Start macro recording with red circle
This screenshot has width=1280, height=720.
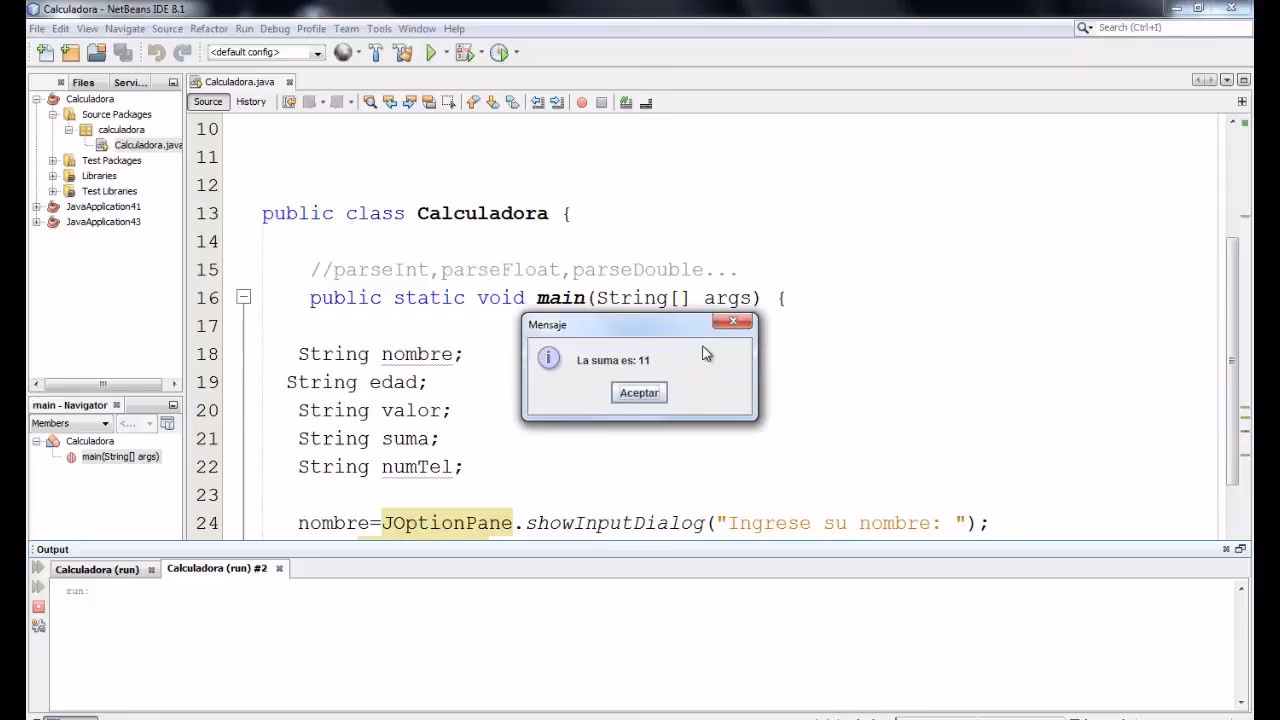581,102
